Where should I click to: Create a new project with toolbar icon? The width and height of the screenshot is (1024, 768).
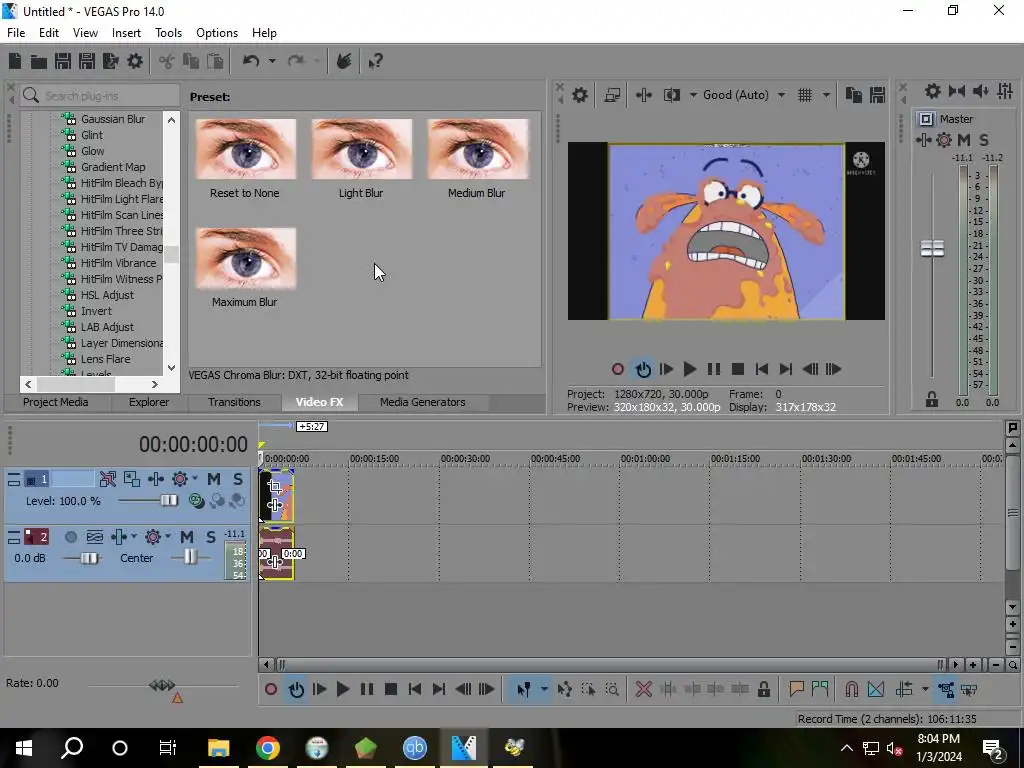click(15, 61)
